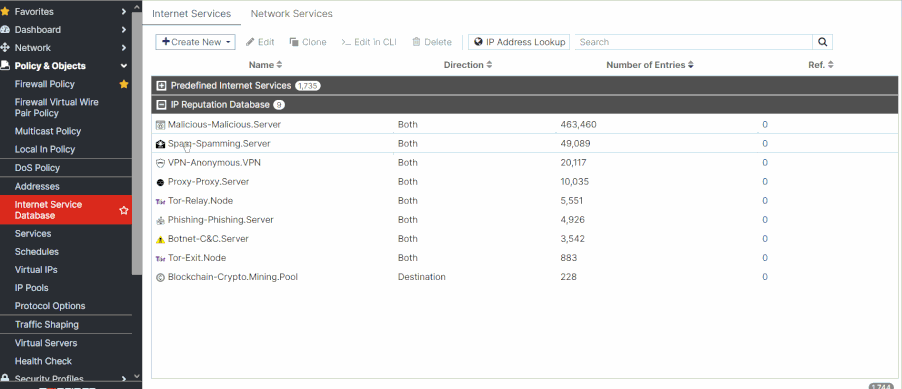
Task: Sort by the Ref. column
Action: tap(821, 65)
